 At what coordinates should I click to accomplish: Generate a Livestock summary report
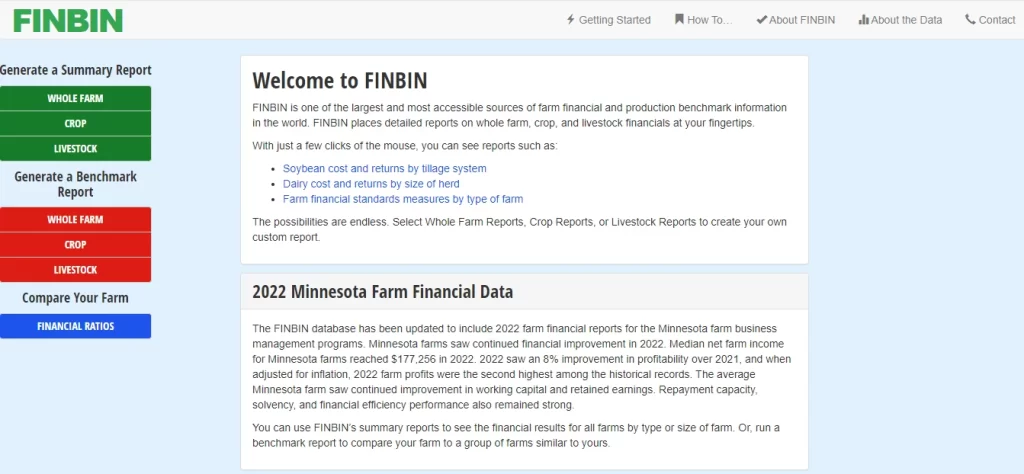[75, 148]
